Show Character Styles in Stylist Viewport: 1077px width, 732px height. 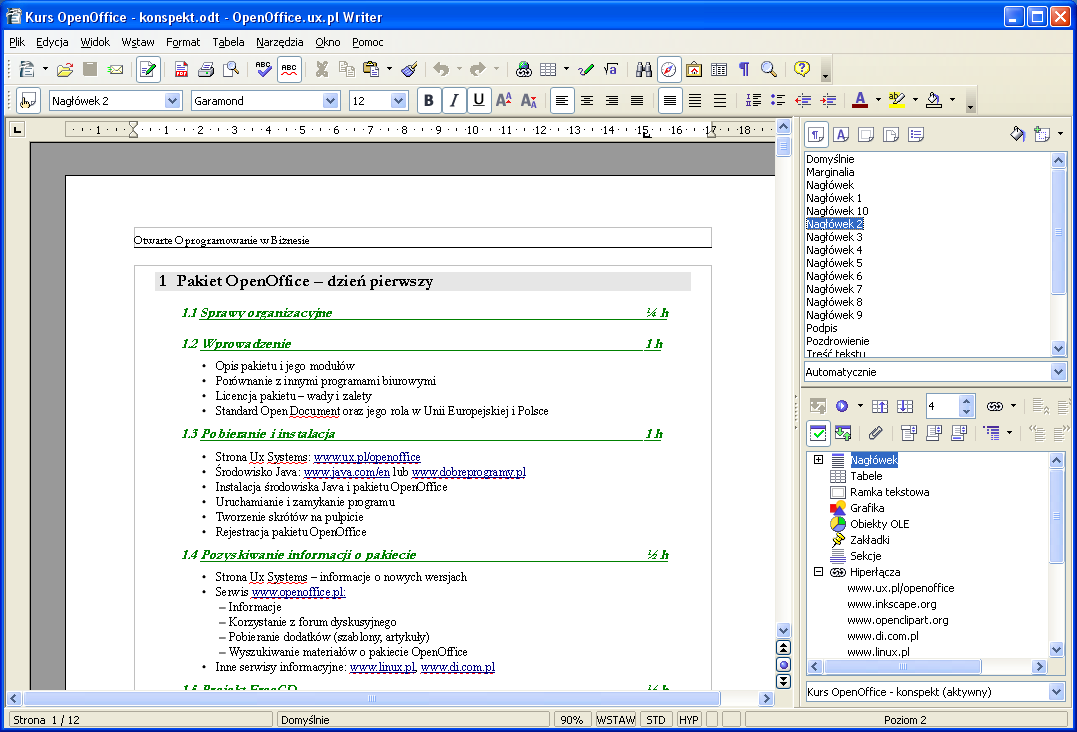pyautogui.click(x=841, y=135)
